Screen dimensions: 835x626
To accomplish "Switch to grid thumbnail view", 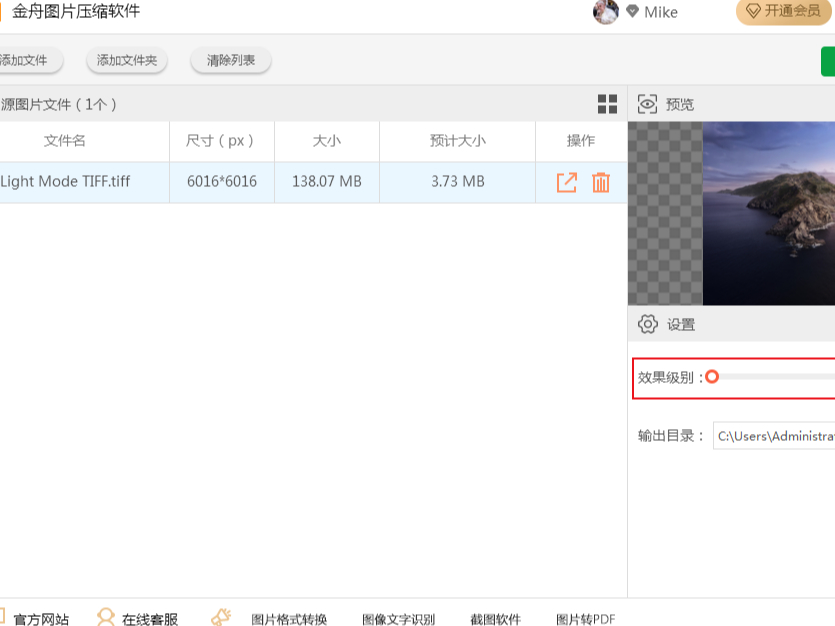I will coord(607,104).
